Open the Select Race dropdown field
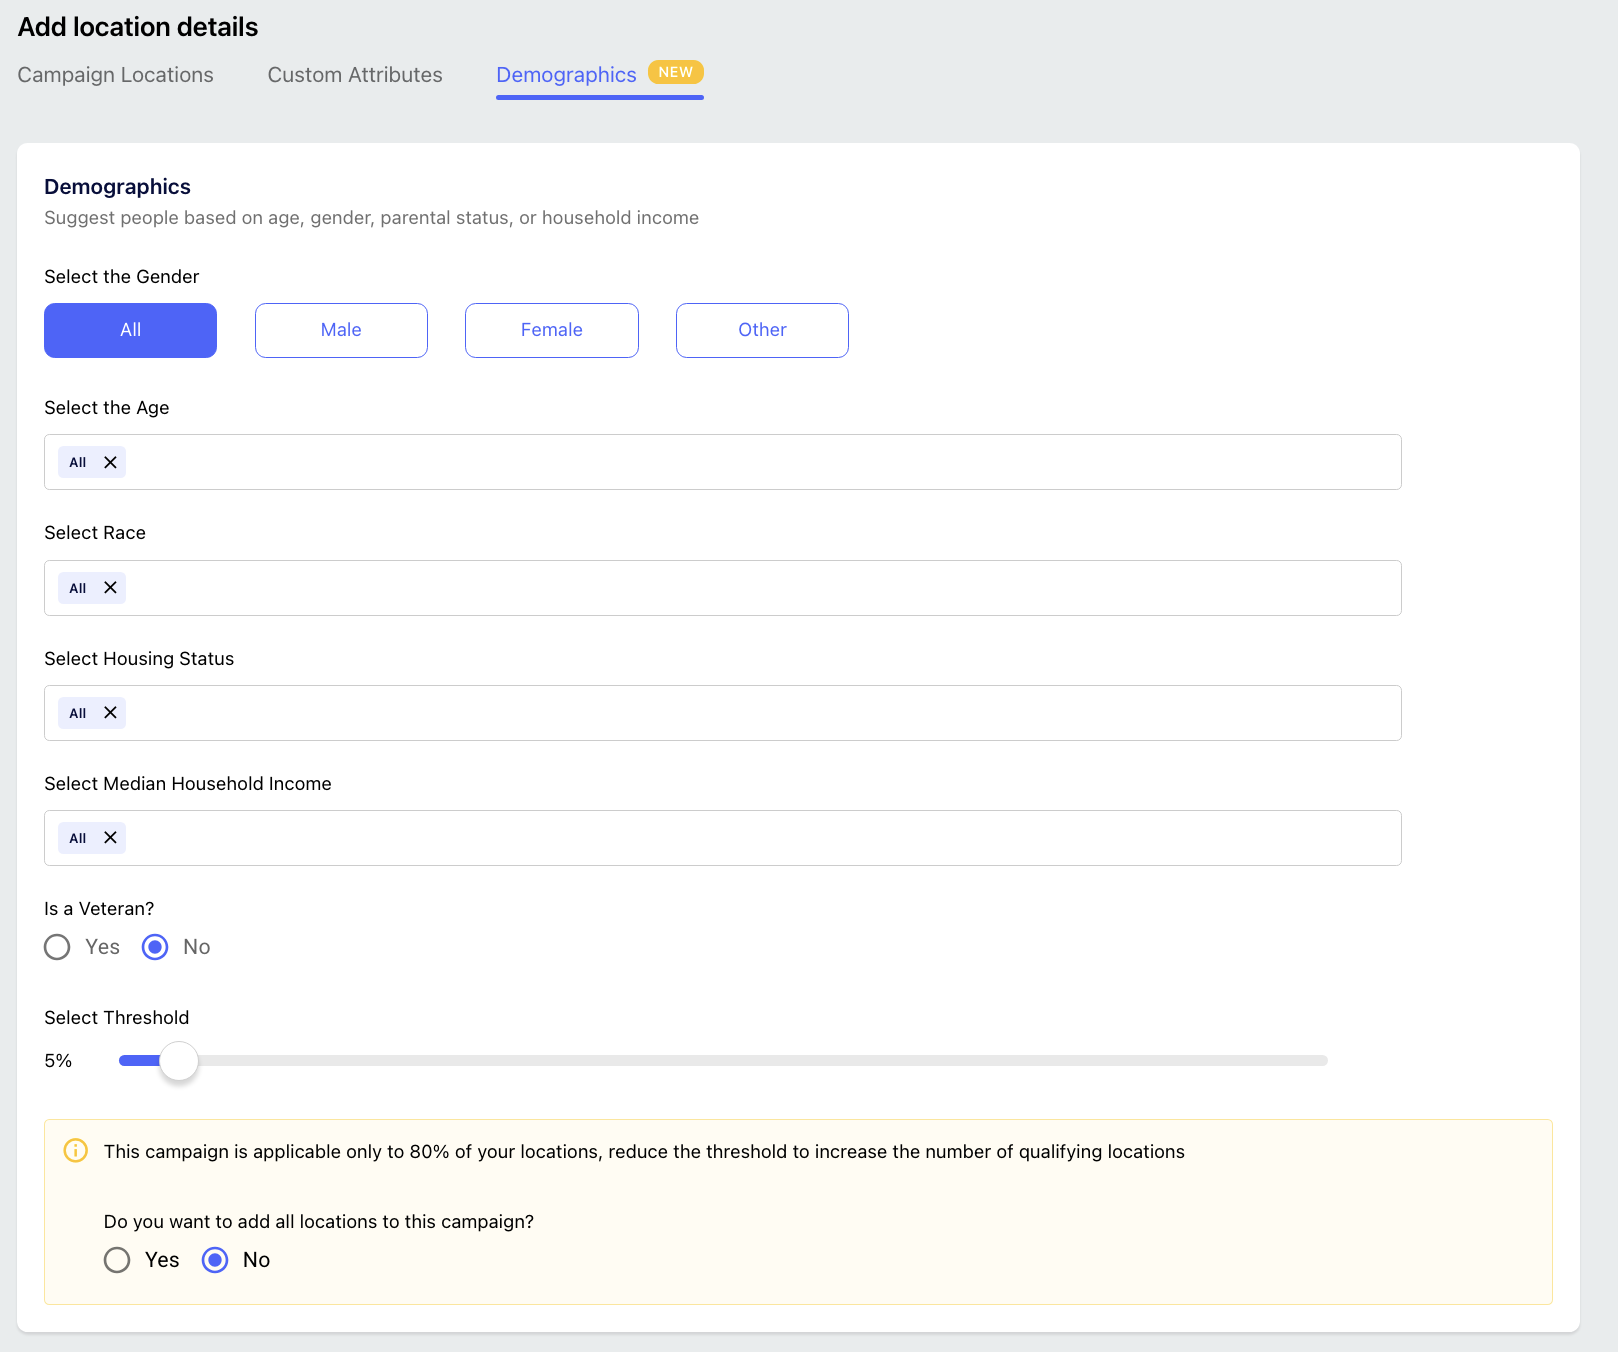This screenshot has height=1352, width=1618. (723, 588)
